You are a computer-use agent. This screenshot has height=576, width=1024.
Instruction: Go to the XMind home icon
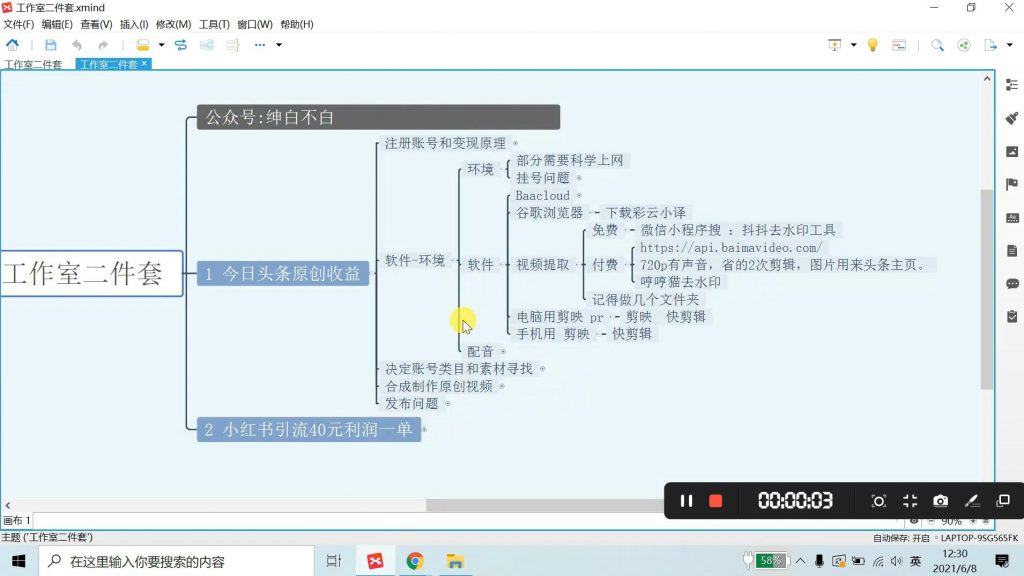[12, 45]
